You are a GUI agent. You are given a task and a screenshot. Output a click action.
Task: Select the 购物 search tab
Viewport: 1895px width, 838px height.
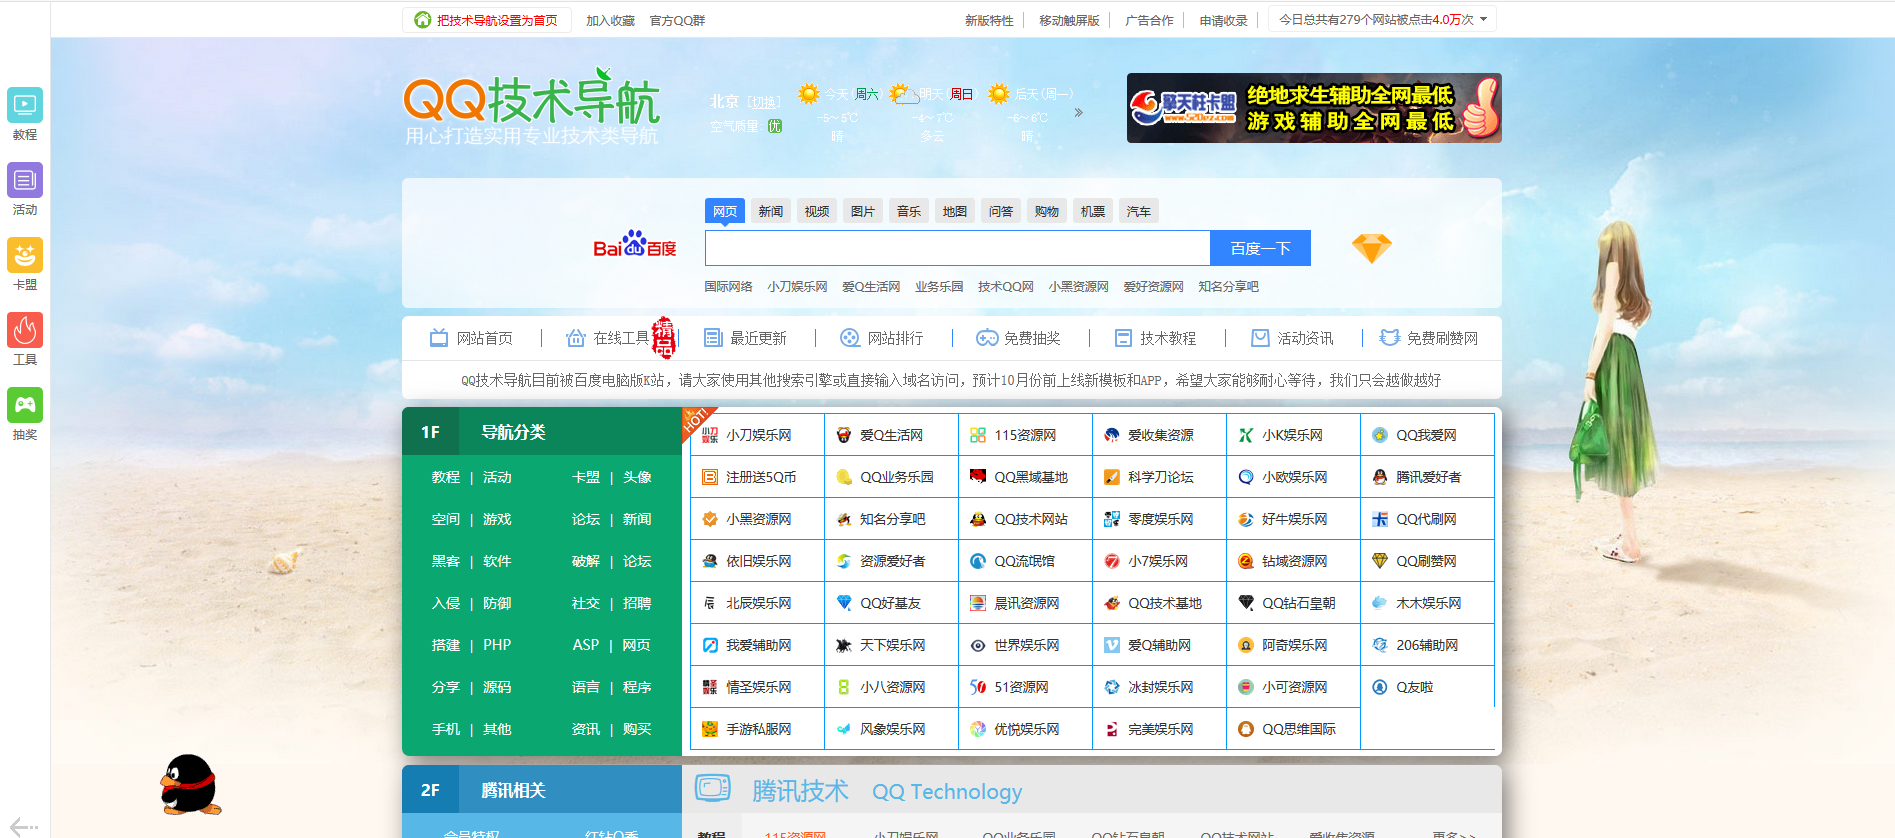pyautogui.click(x=1047, y=211)
